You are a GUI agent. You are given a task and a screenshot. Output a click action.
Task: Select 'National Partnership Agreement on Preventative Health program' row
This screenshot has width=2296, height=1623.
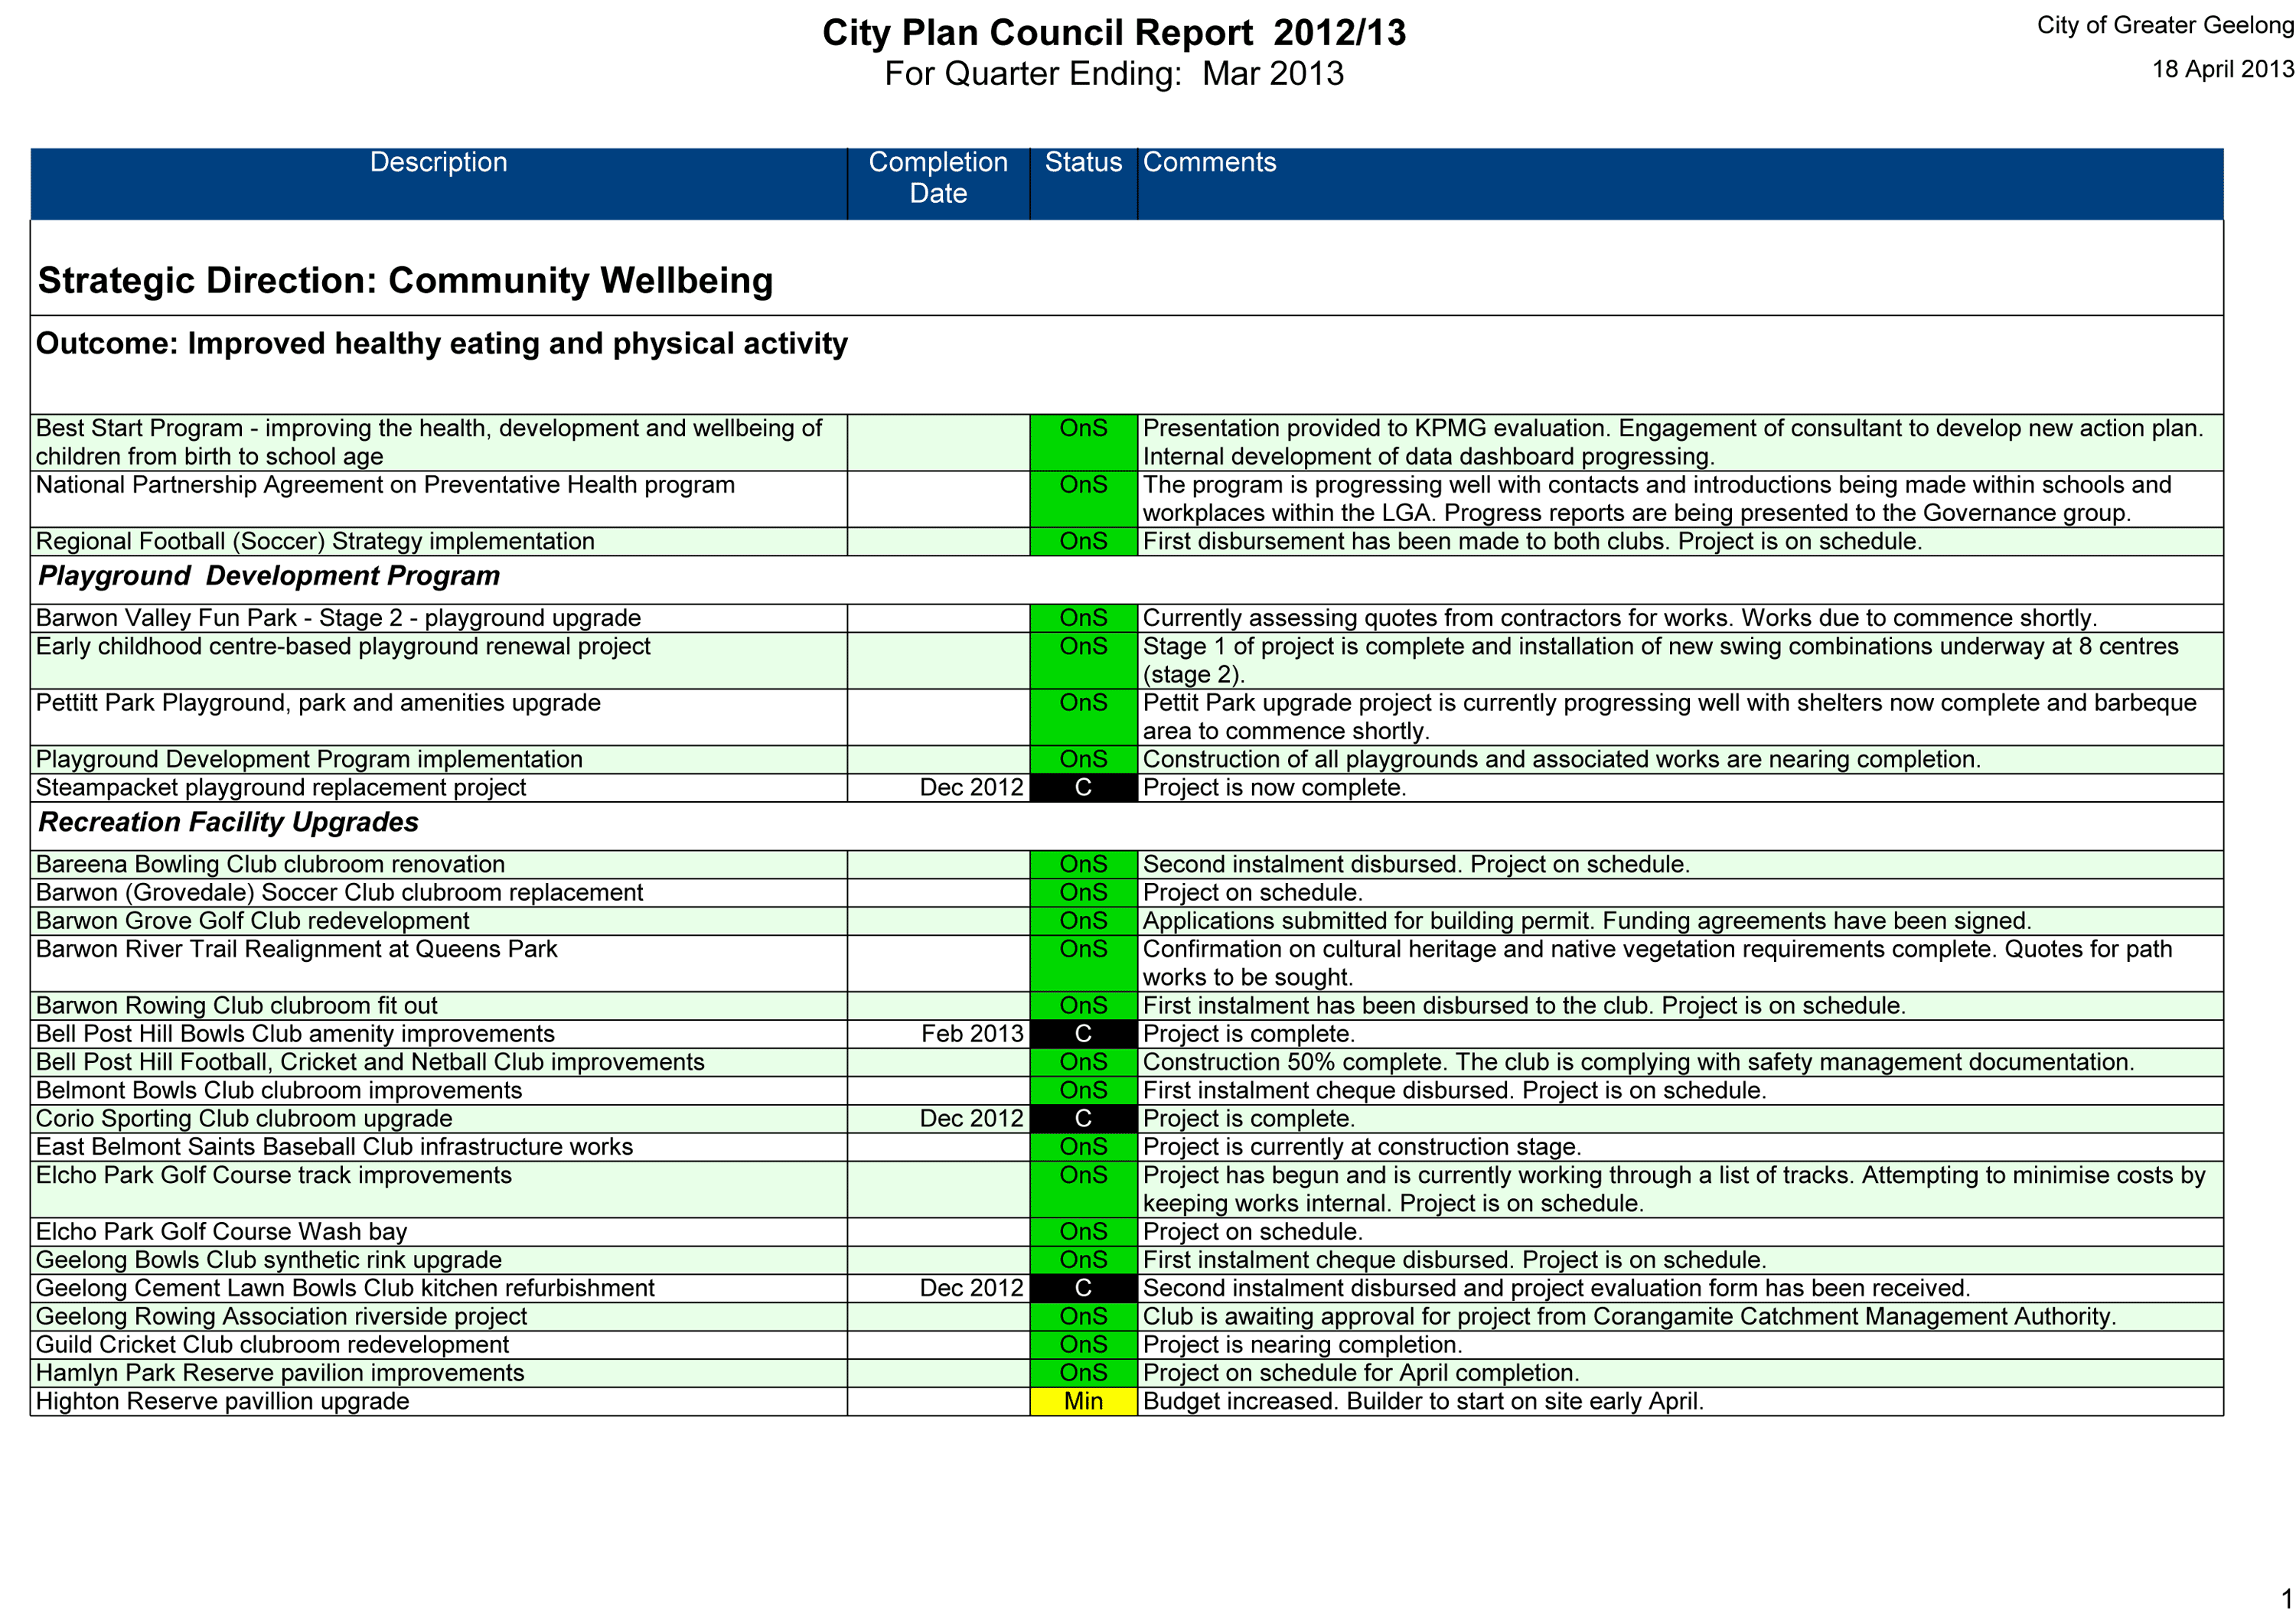coord(1127,499)
